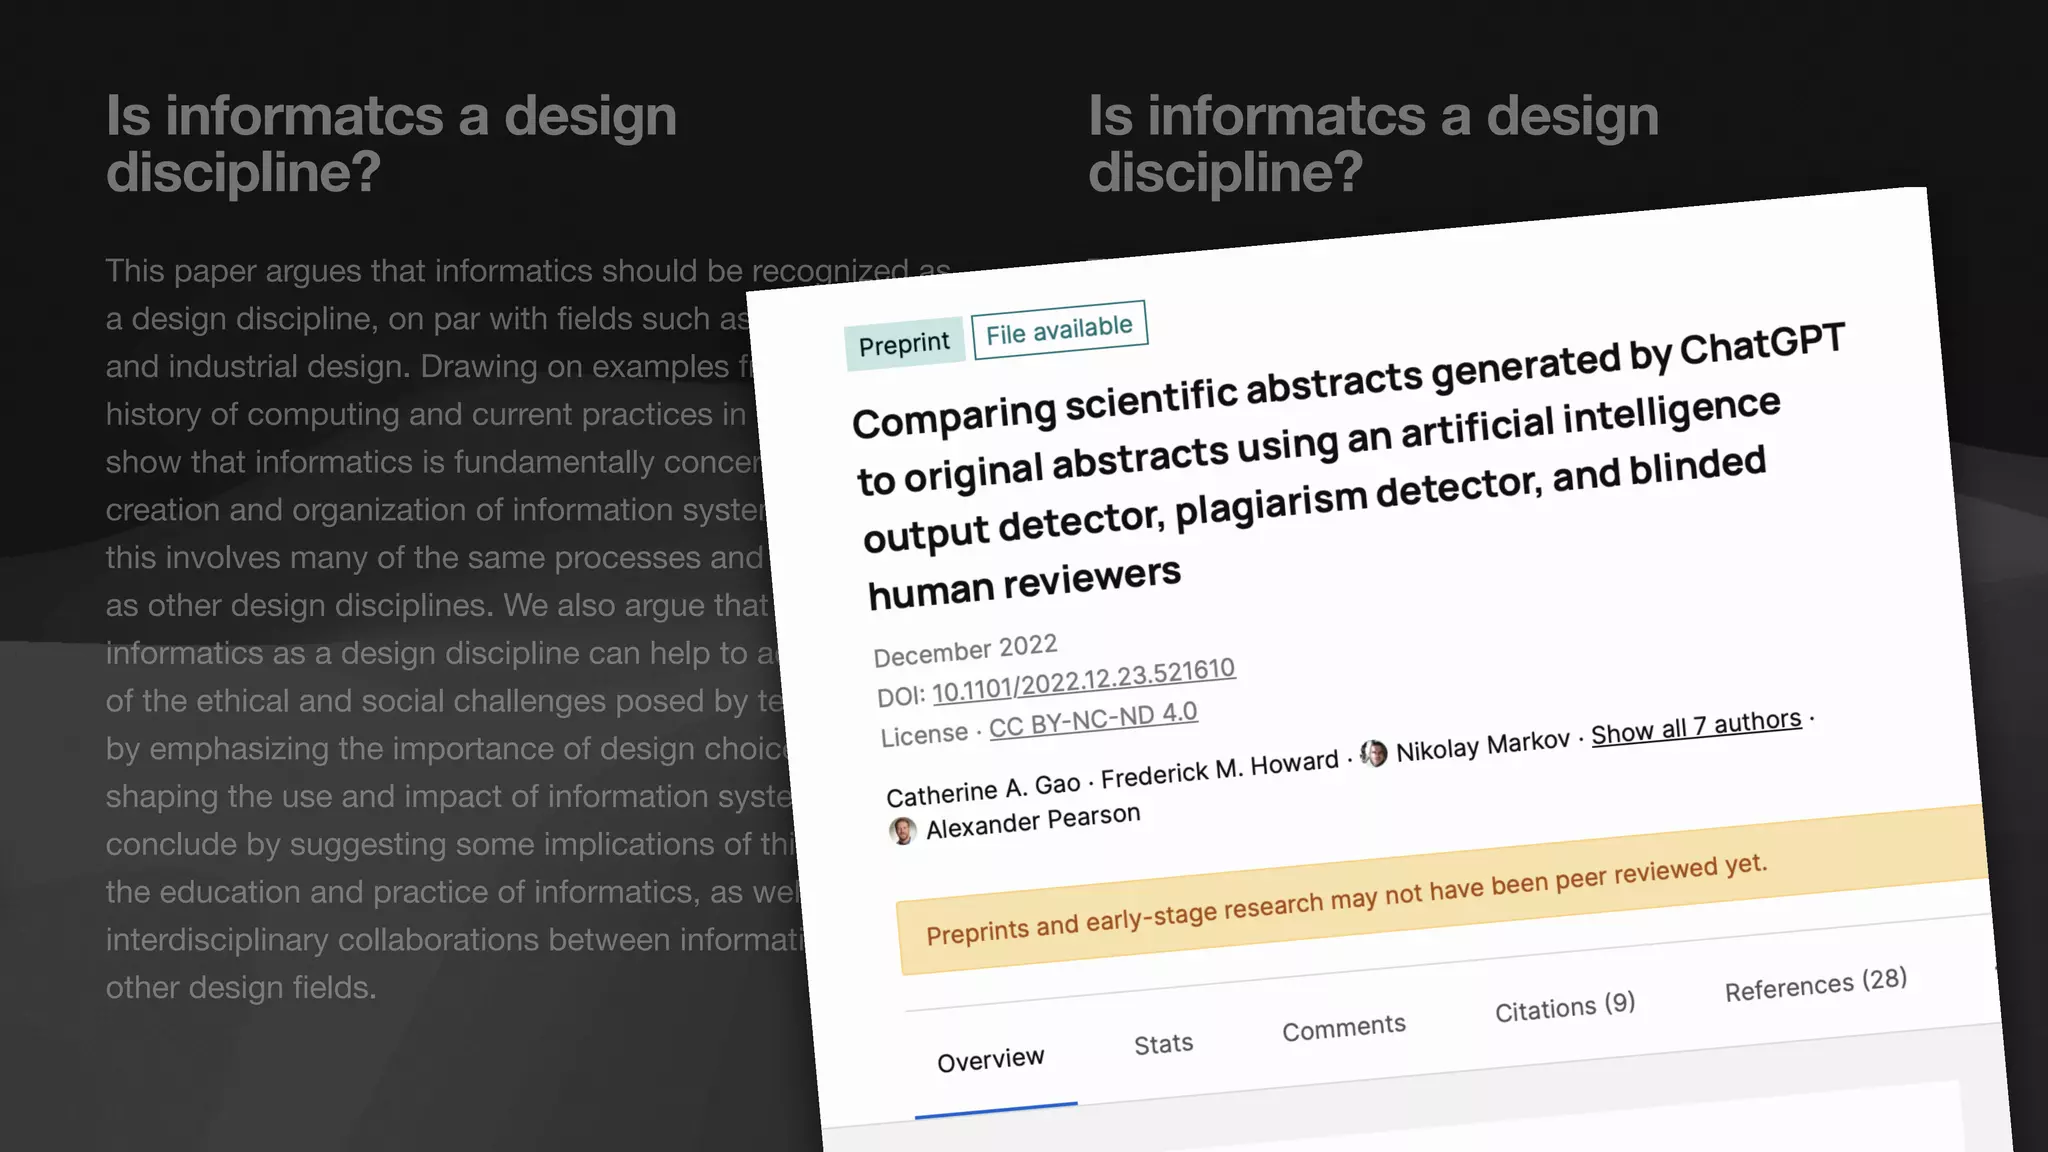Click the line 'other design fields.'
The height and width of the screenshot is (1152, 2048).
click(x=241, y=987)
